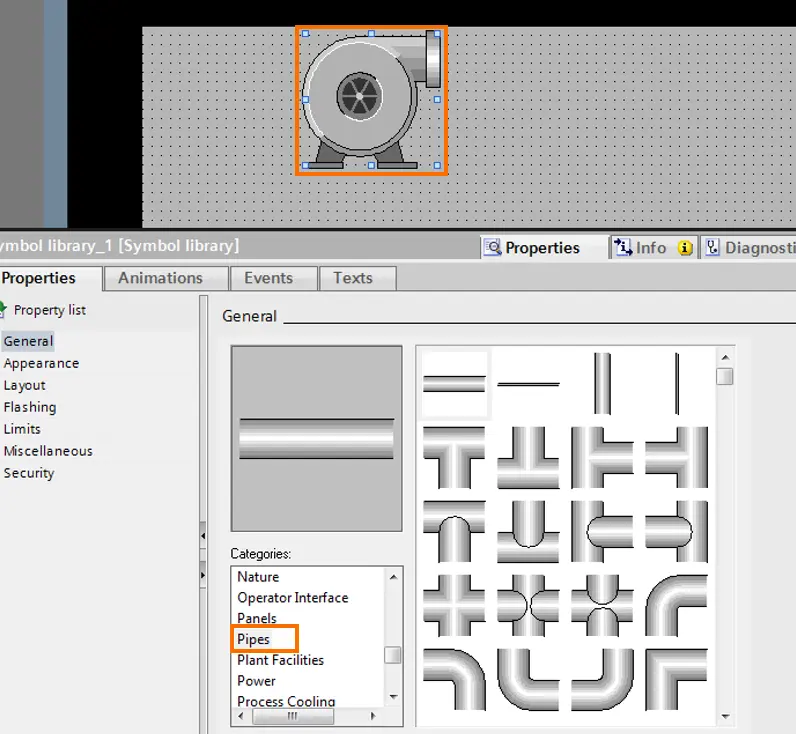Collapse the property list using the splitter arrow
The height and width of the screenshot is (734, 796).
203,536
